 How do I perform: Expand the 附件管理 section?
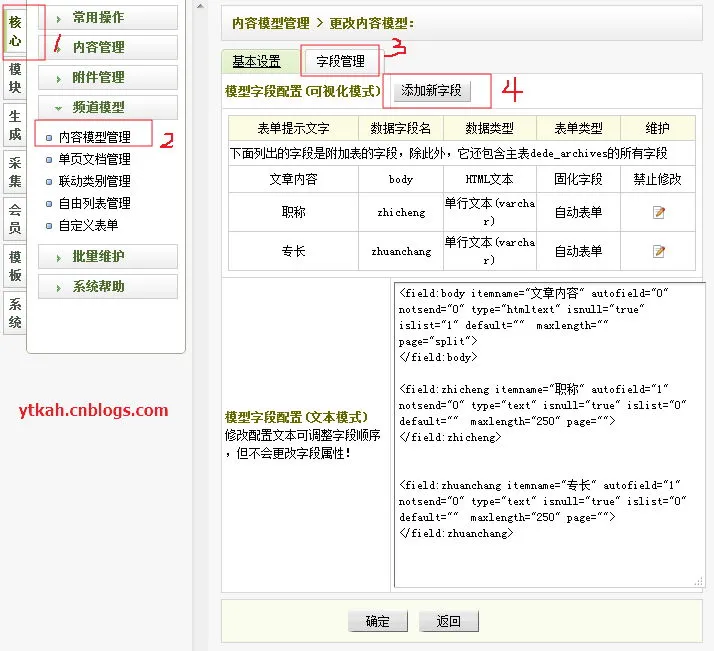pos(108,78)
